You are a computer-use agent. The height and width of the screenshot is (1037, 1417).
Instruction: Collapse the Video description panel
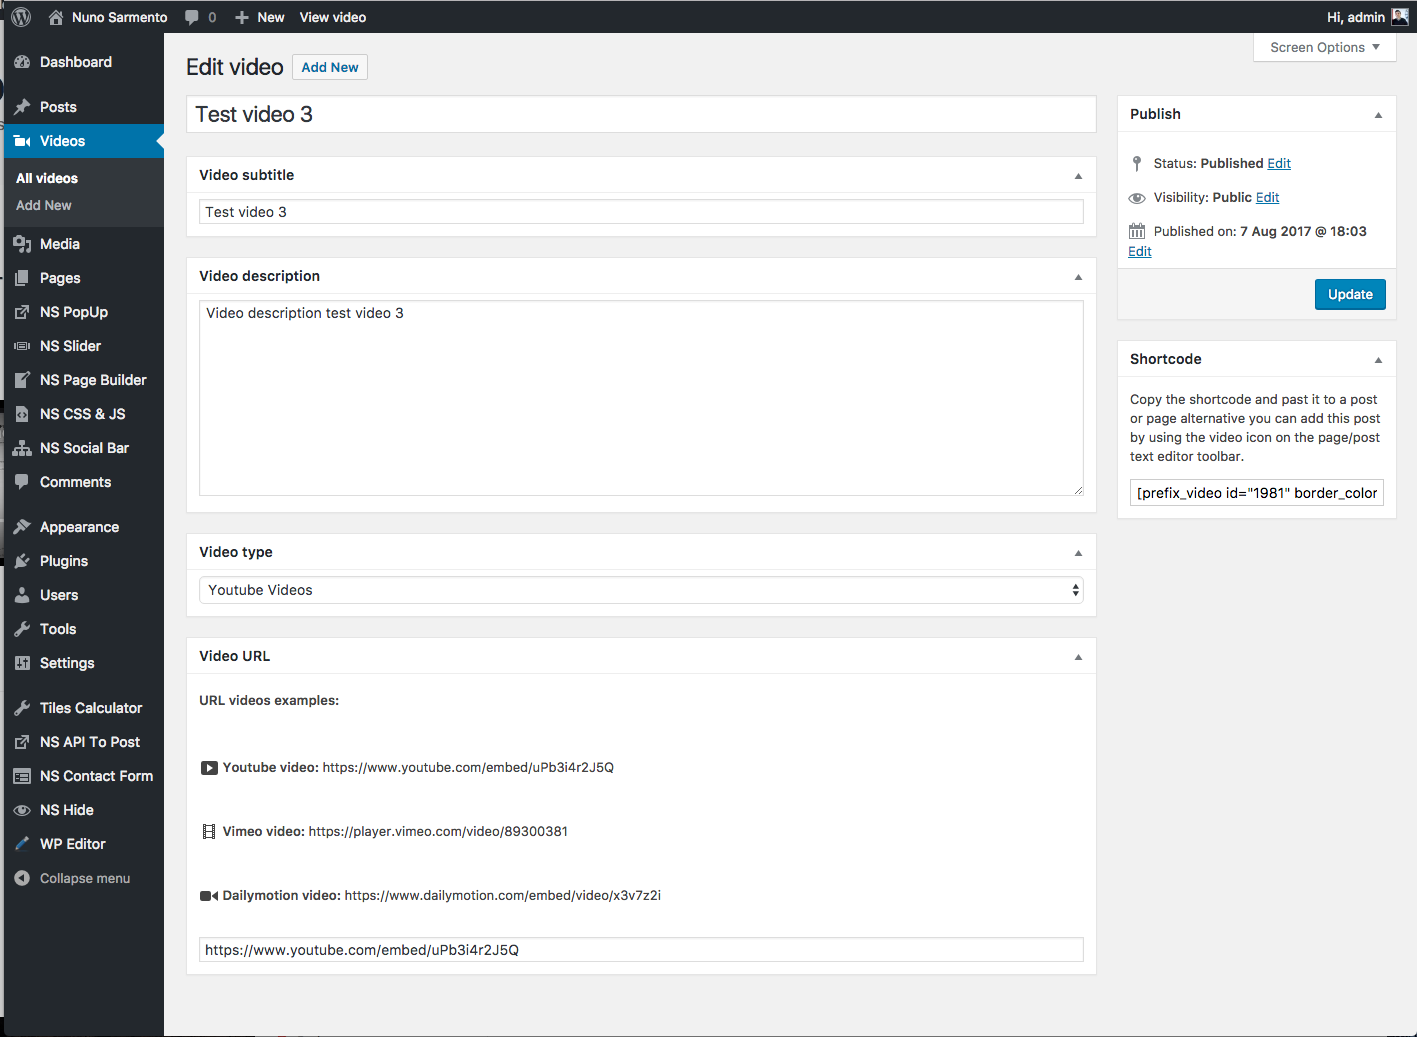[1078, 277]
